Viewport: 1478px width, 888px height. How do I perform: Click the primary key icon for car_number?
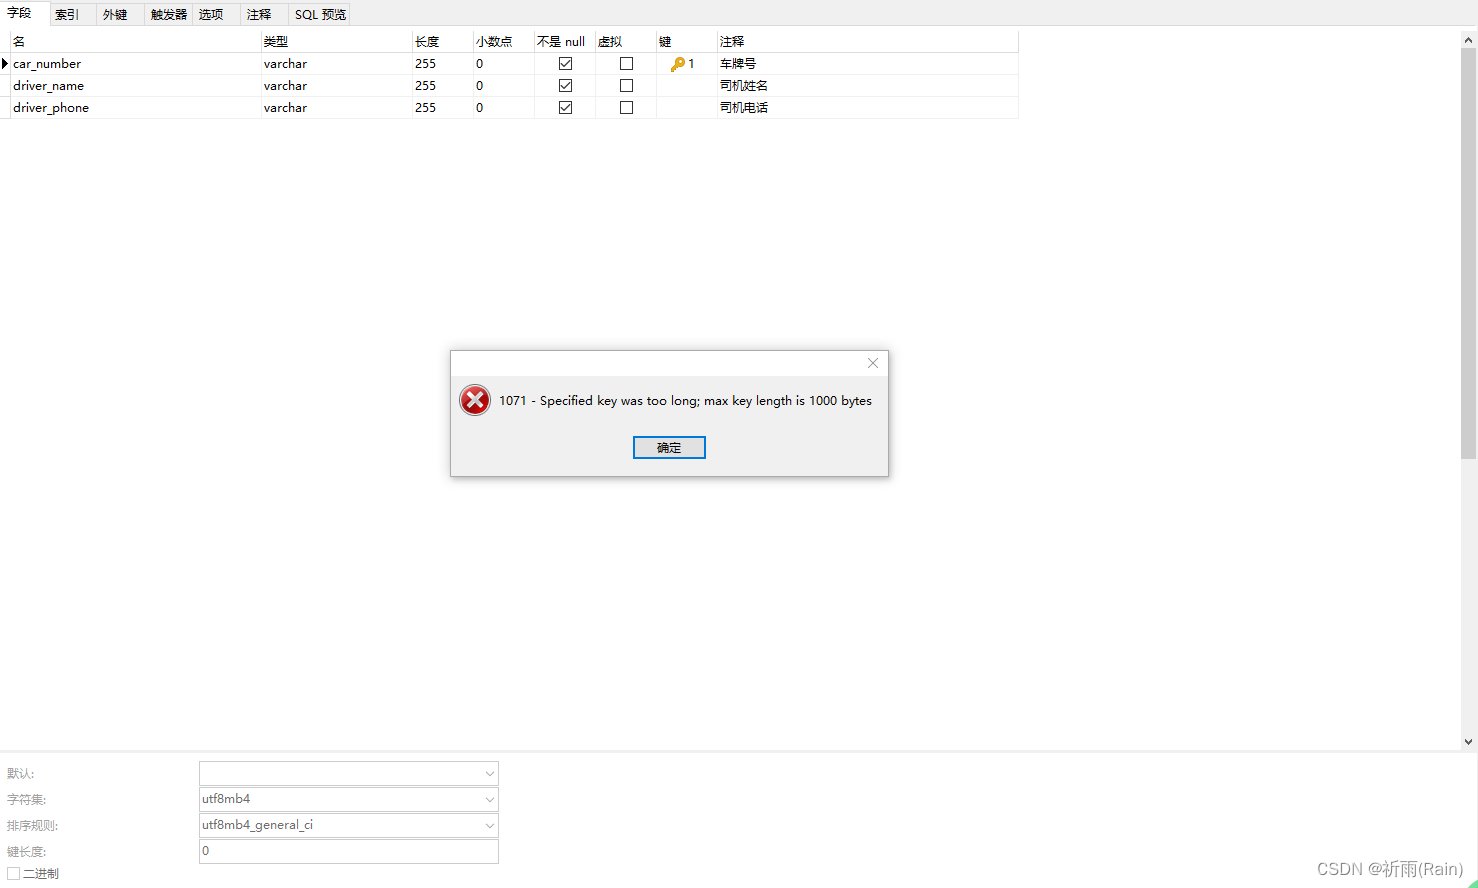[x=678, y=64]
